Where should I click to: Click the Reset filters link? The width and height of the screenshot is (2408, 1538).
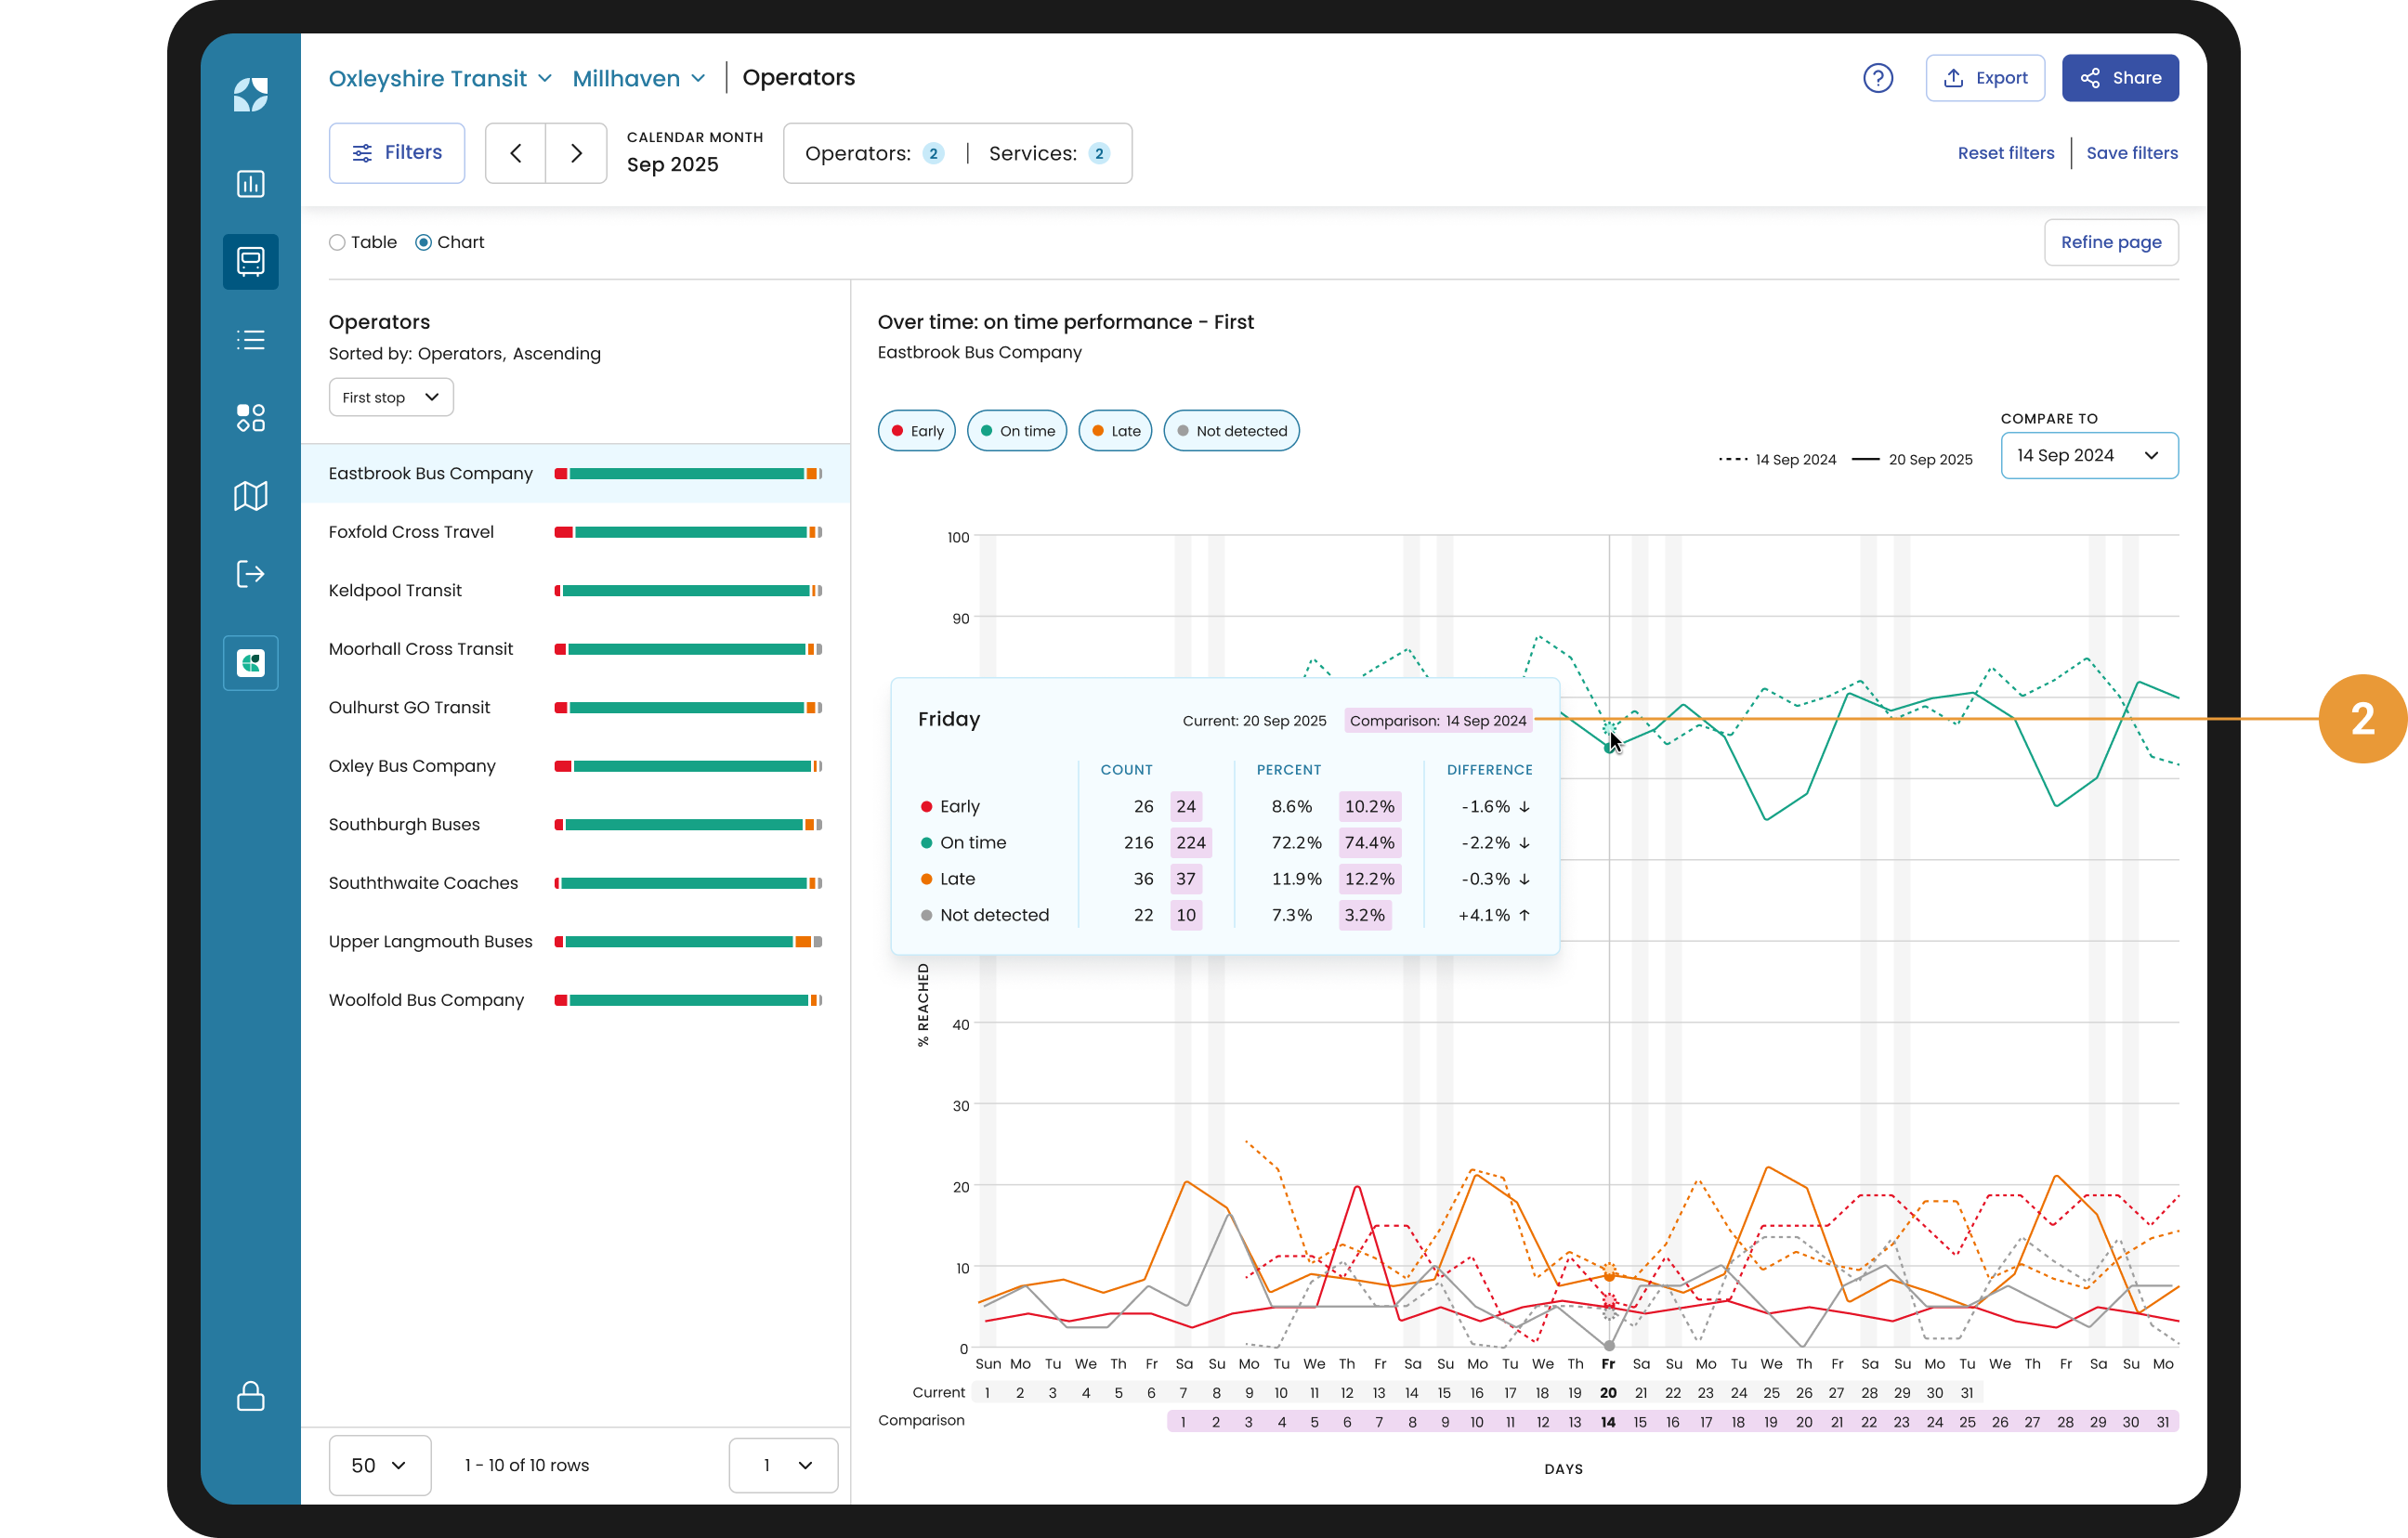[x=2005, y=153]
